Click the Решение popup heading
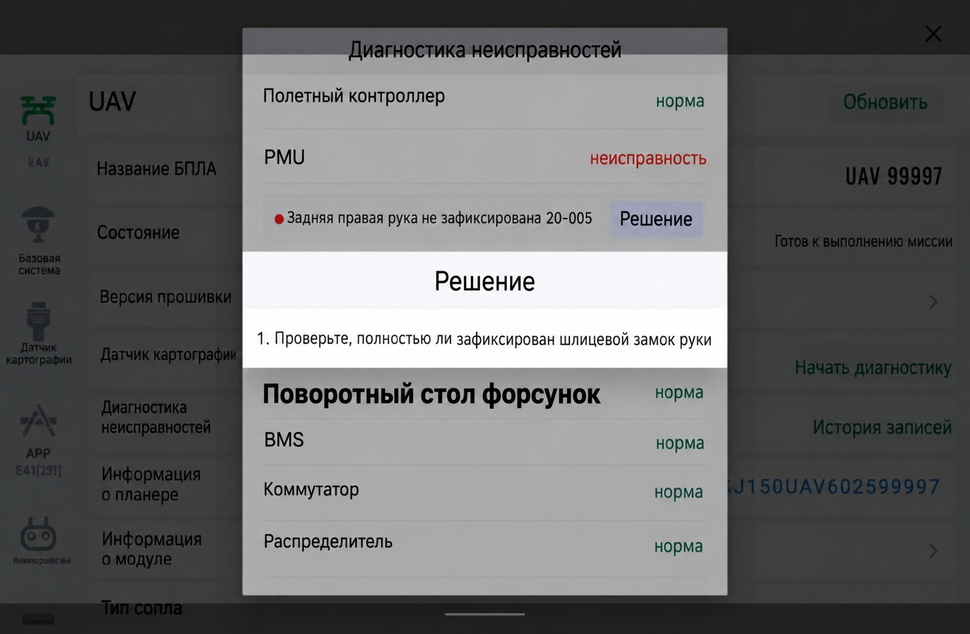The height and width of the screenshot is (634, 970). click(x=484, y=281)
